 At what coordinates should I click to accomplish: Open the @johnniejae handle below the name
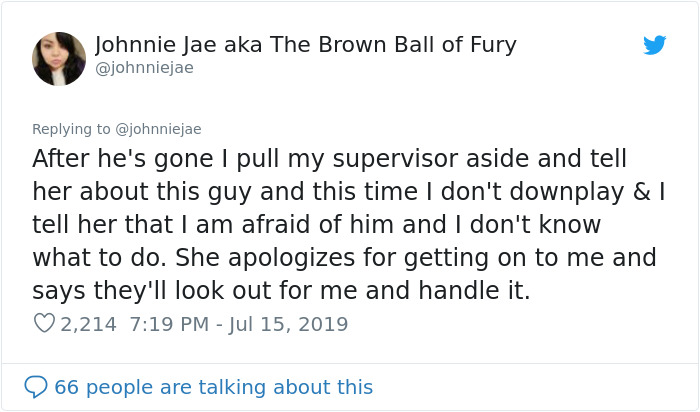144,68
